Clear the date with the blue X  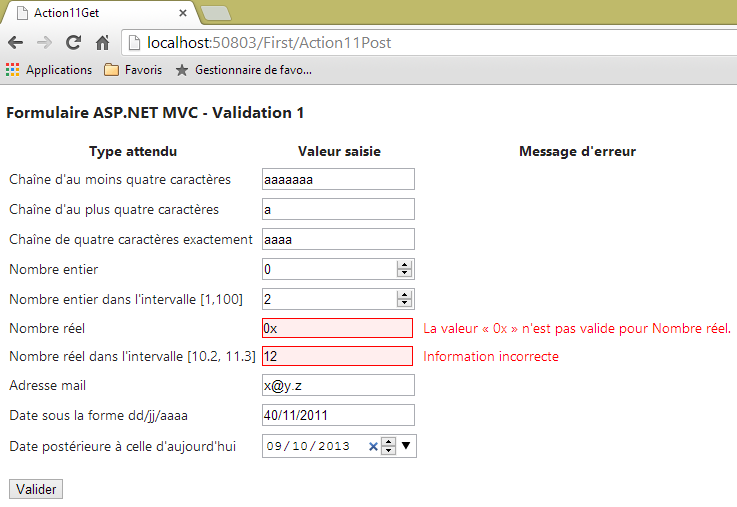pos(373,446)
